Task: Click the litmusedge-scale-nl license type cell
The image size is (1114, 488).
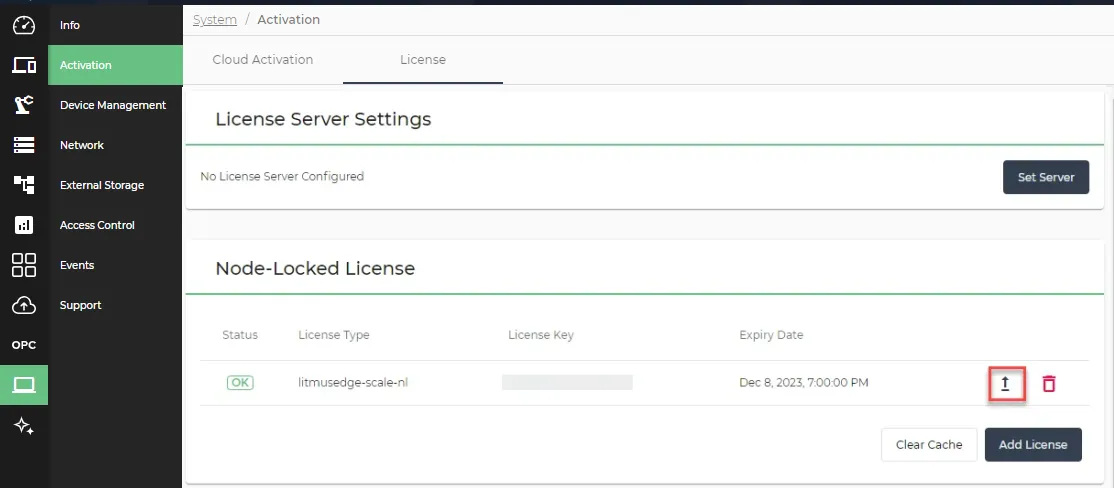Action: [353, 383]
